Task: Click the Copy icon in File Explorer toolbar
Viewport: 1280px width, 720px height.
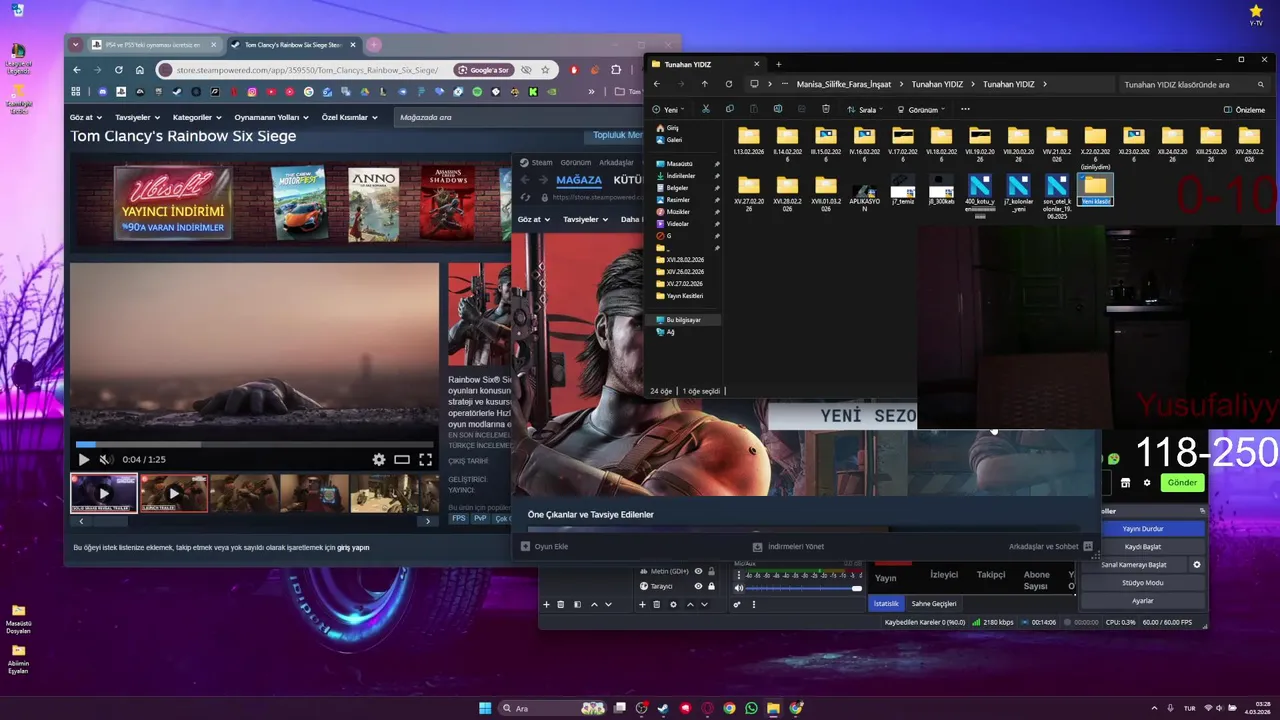Action: coord(730,109)
